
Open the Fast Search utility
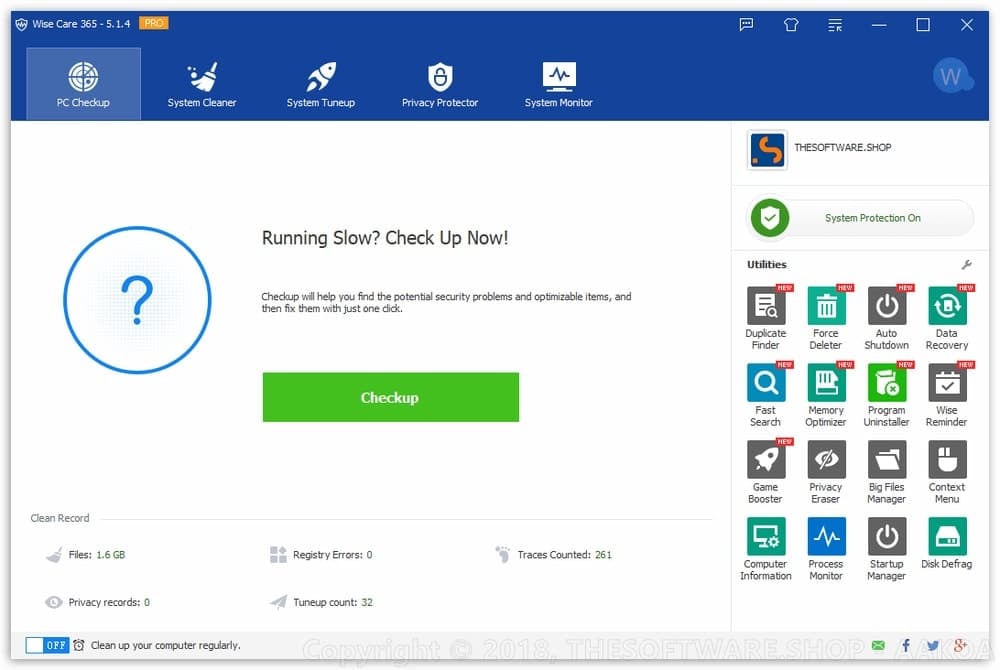click(x=765, y=395)
